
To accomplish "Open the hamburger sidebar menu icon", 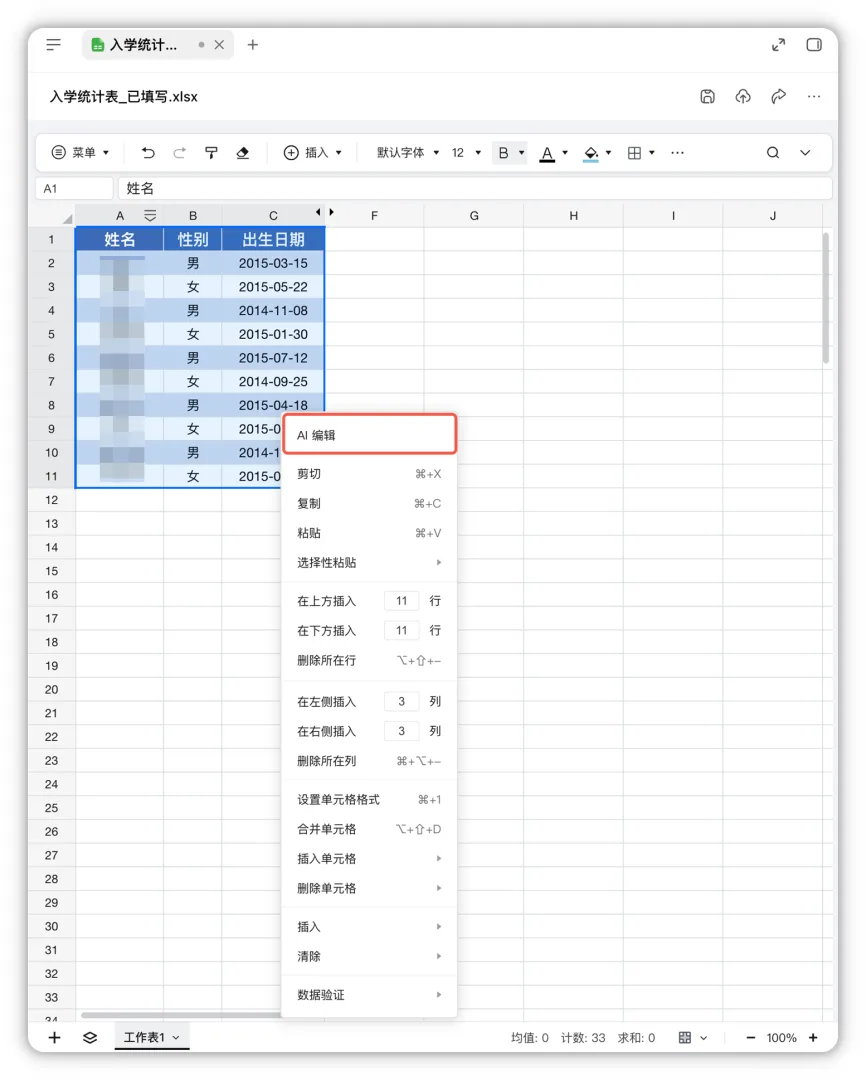I will pos(54,45).
